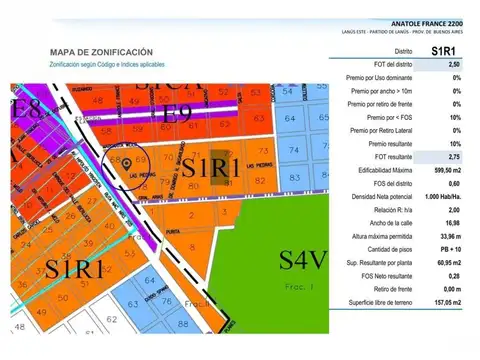Select the value 157,05 m2
The image size is (480, 360).
(448, 302)
